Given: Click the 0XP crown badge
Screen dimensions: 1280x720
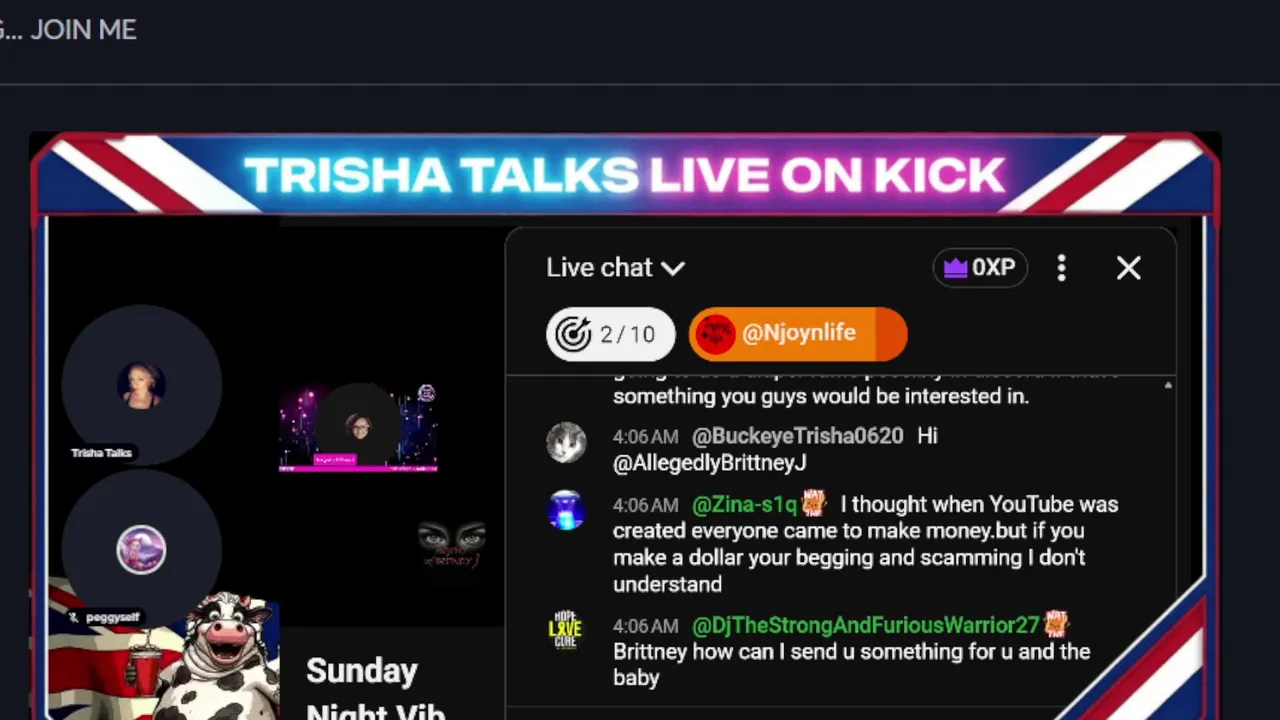Looking at the screenshot, I should click(980, 268).
